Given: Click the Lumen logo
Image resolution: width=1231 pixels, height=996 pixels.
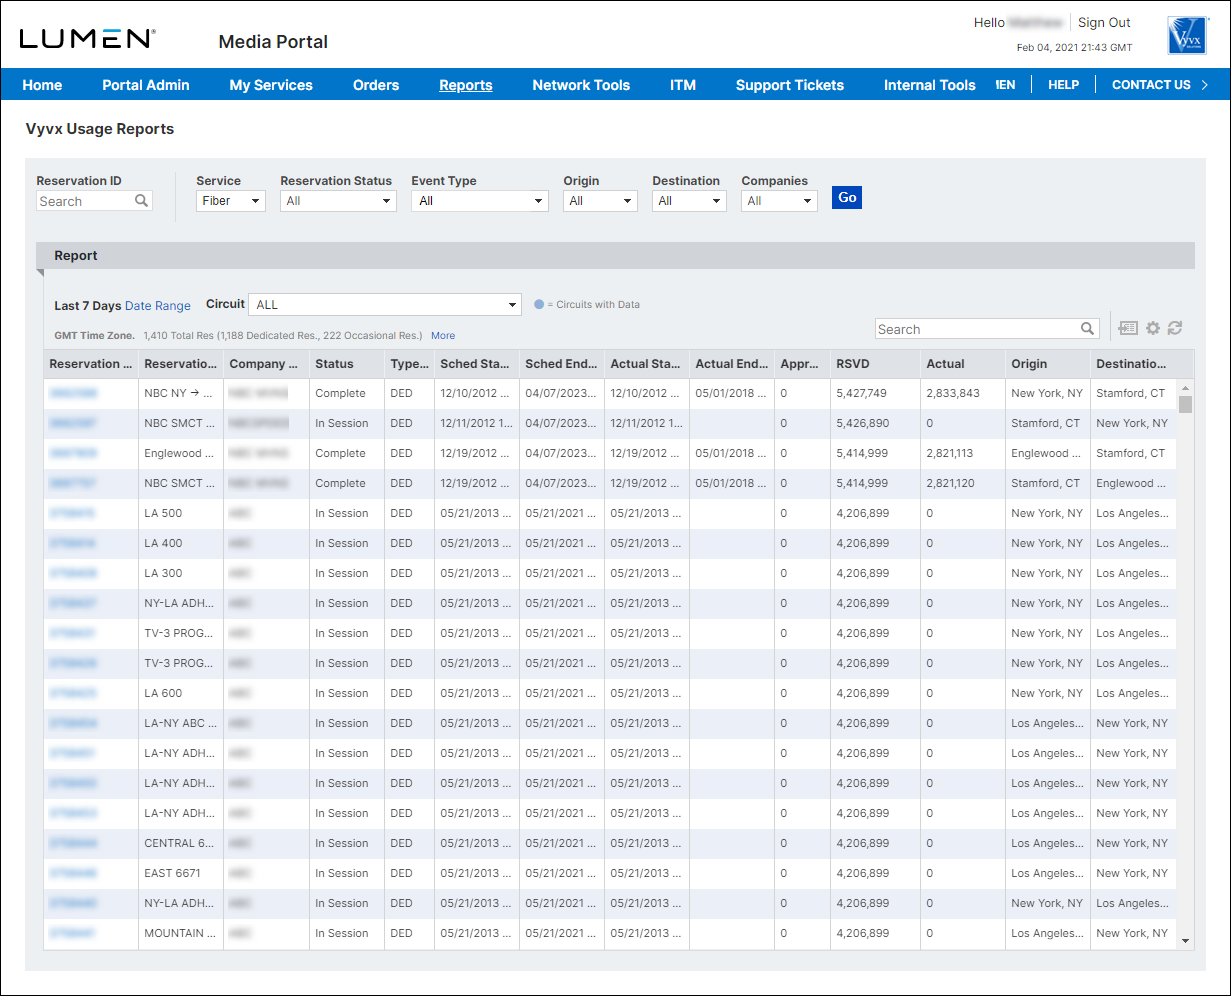Looking at the screenshot, I should coord(88,39).
